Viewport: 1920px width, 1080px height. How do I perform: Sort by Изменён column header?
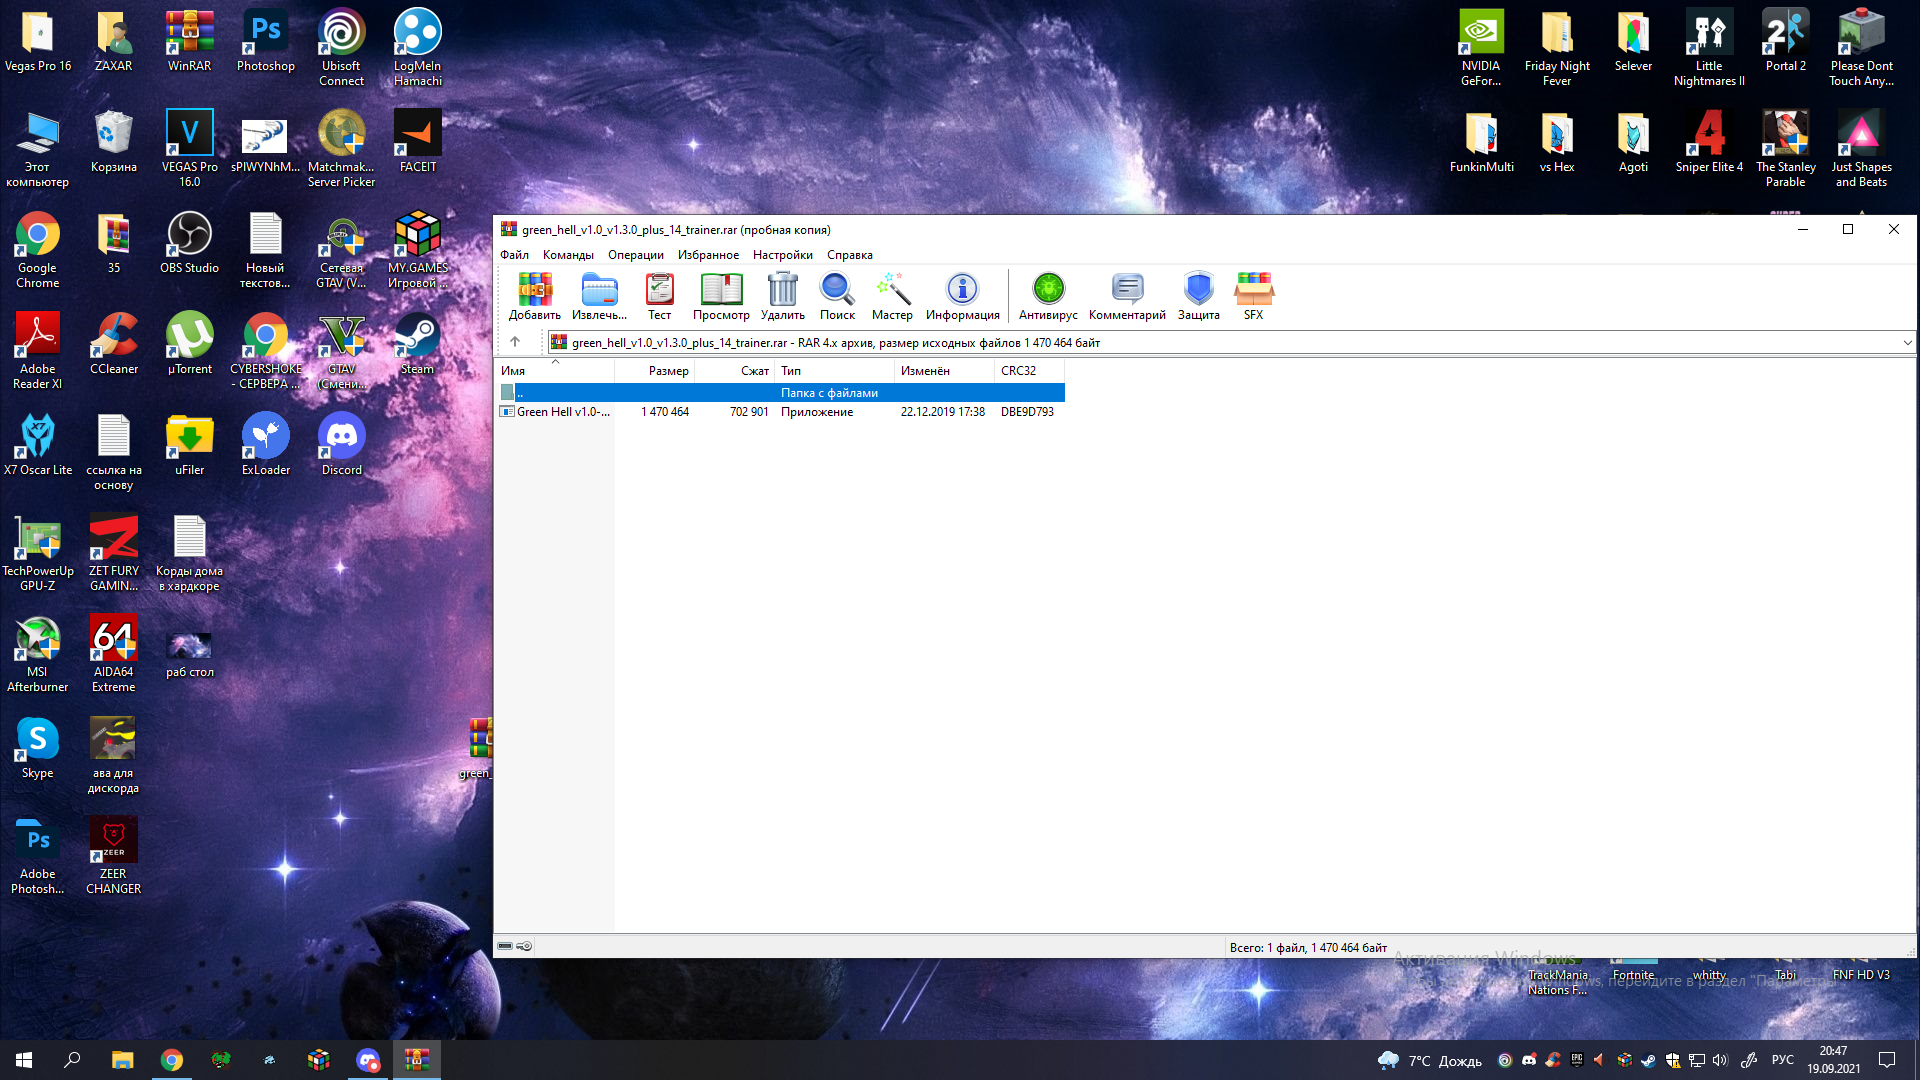pyautogui.click(x=925, y=371)
